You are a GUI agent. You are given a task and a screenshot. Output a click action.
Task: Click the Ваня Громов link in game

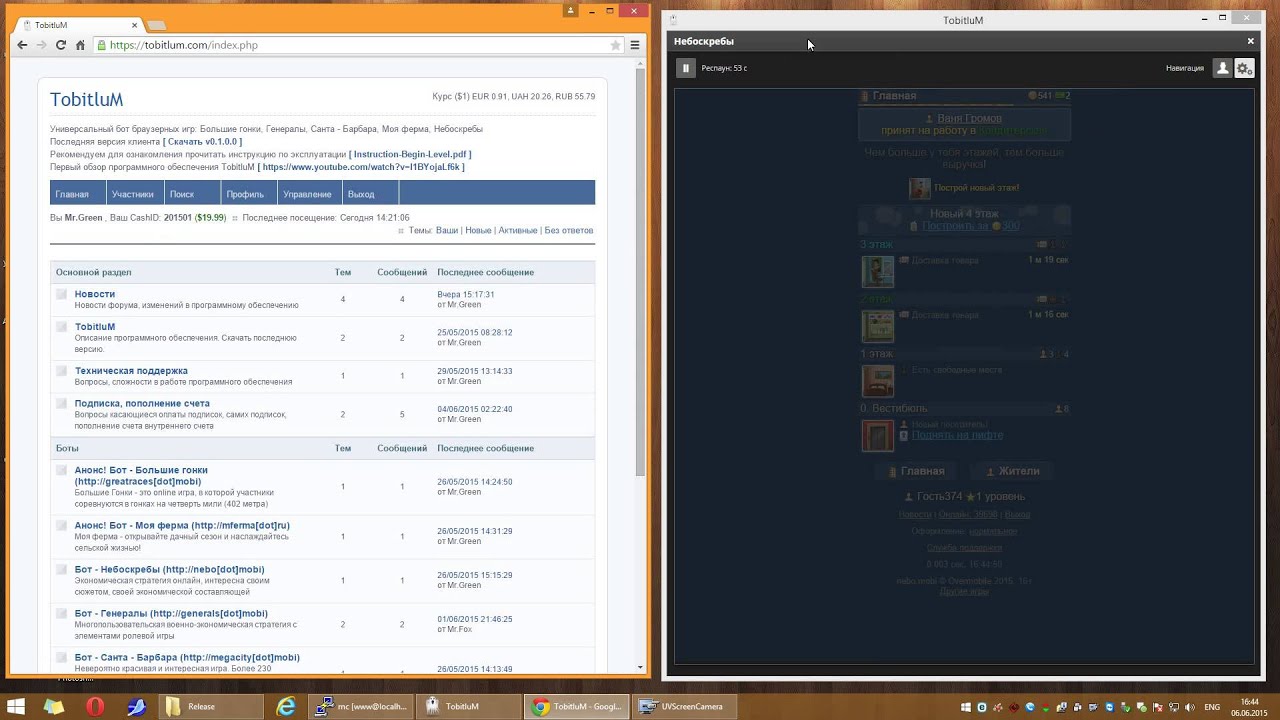[x=969, y=118]
